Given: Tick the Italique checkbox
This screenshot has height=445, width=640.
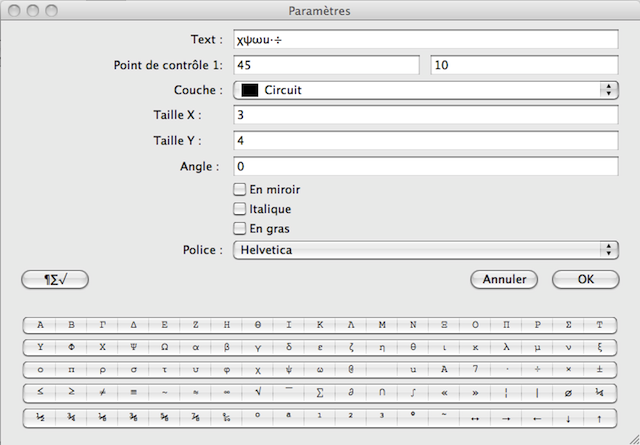Looking at the screenshot, I should click(x=240, y=209).
